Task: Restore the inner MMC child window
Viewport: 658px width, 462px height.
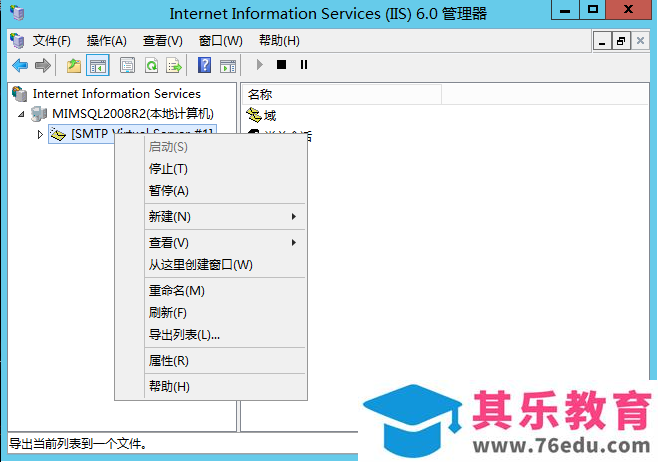Action: tap(621, 41)
